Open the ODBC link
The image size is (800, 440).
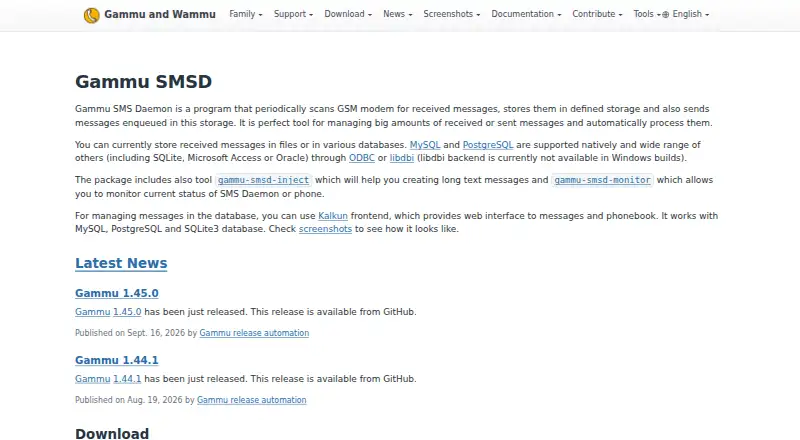(362, 158)
